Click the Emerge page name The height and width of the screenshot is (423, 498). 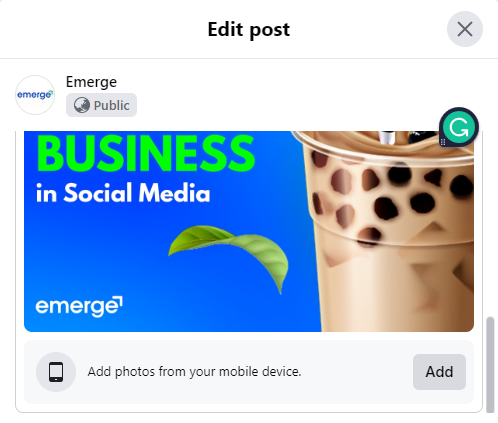91,82
